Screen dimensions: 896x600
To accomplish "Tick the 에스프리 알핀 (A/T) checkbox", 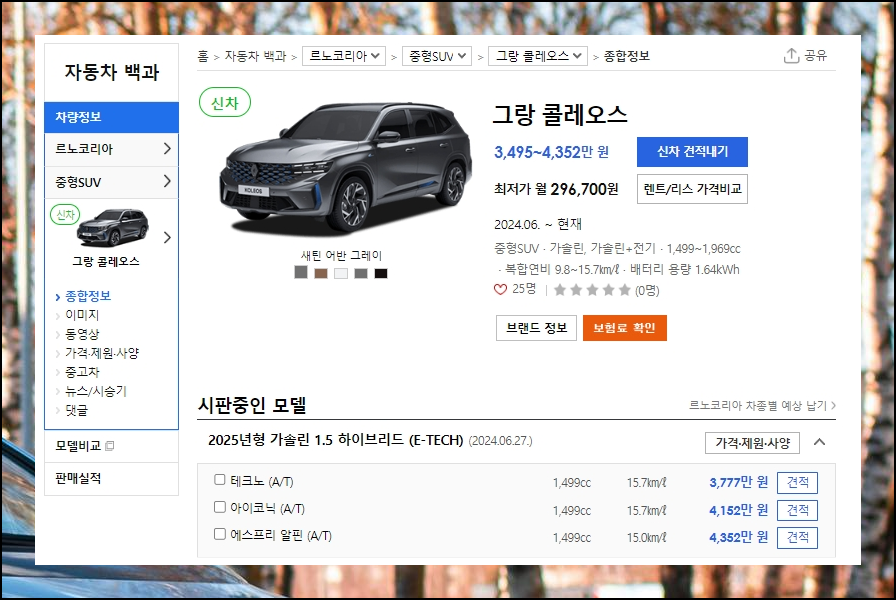I will pos(219,534).
